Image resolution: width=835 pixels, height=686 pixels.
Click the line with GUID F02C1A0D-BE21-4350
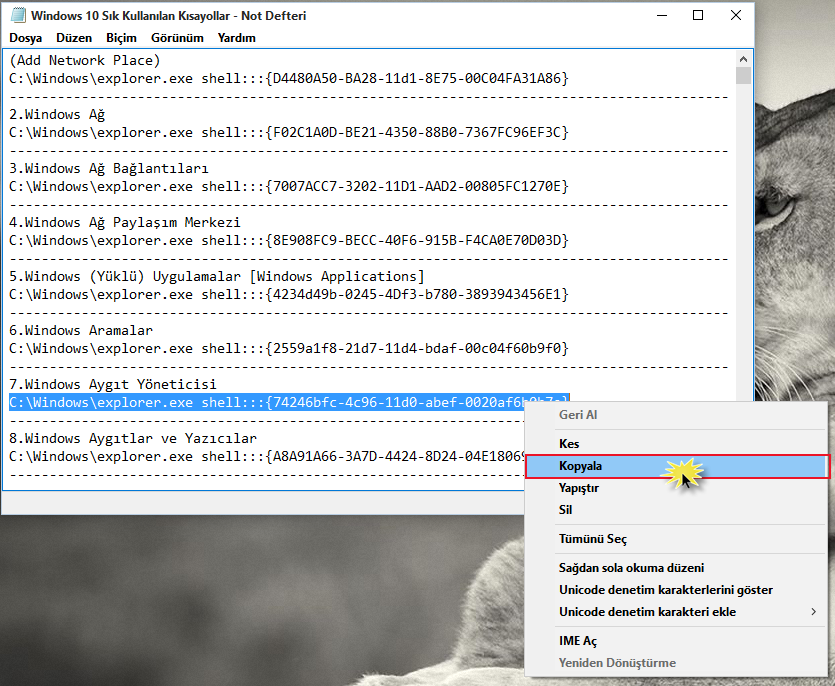(289, 132)
